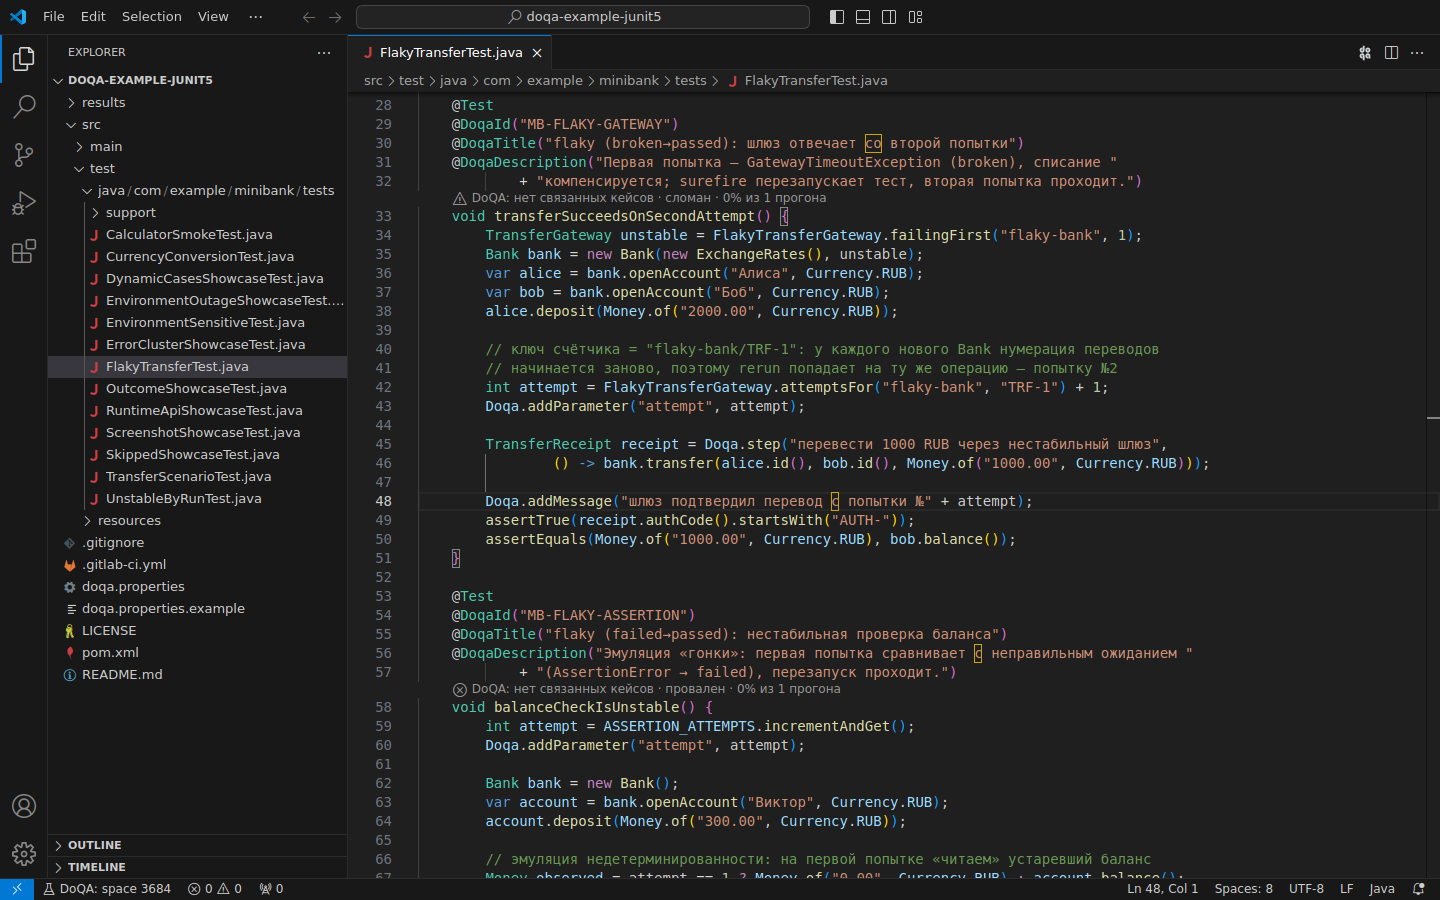
Task: Open UnstableByRunTest.java in the explorer
Action: coord(197,499)
